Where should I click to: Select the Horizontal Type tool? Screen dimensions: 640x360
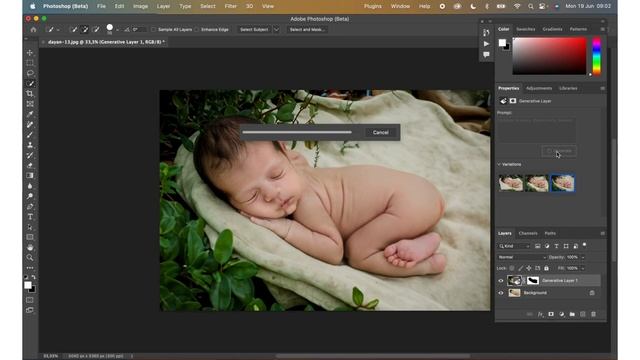(x=30, y=217)
